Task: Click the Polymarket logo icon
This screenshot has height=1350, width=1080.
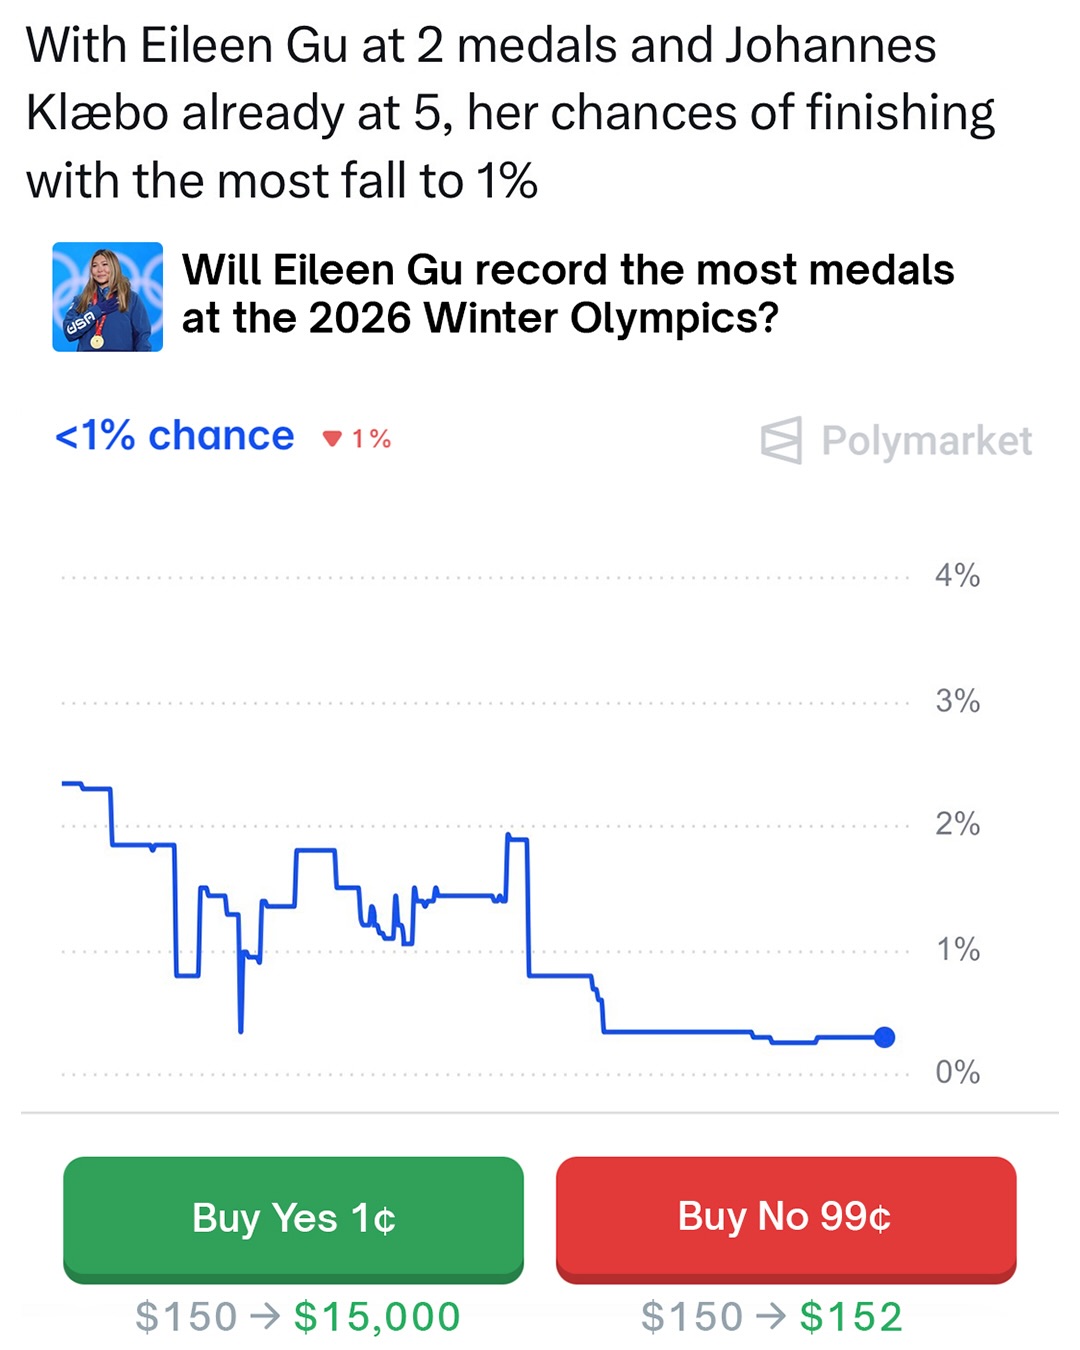Action: tap(781, 440)
